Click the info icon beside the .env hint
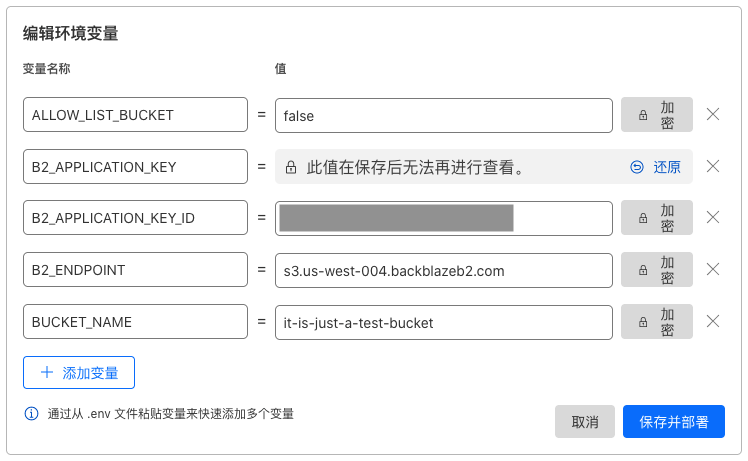748x461 pixels. [x=31, y=414]
